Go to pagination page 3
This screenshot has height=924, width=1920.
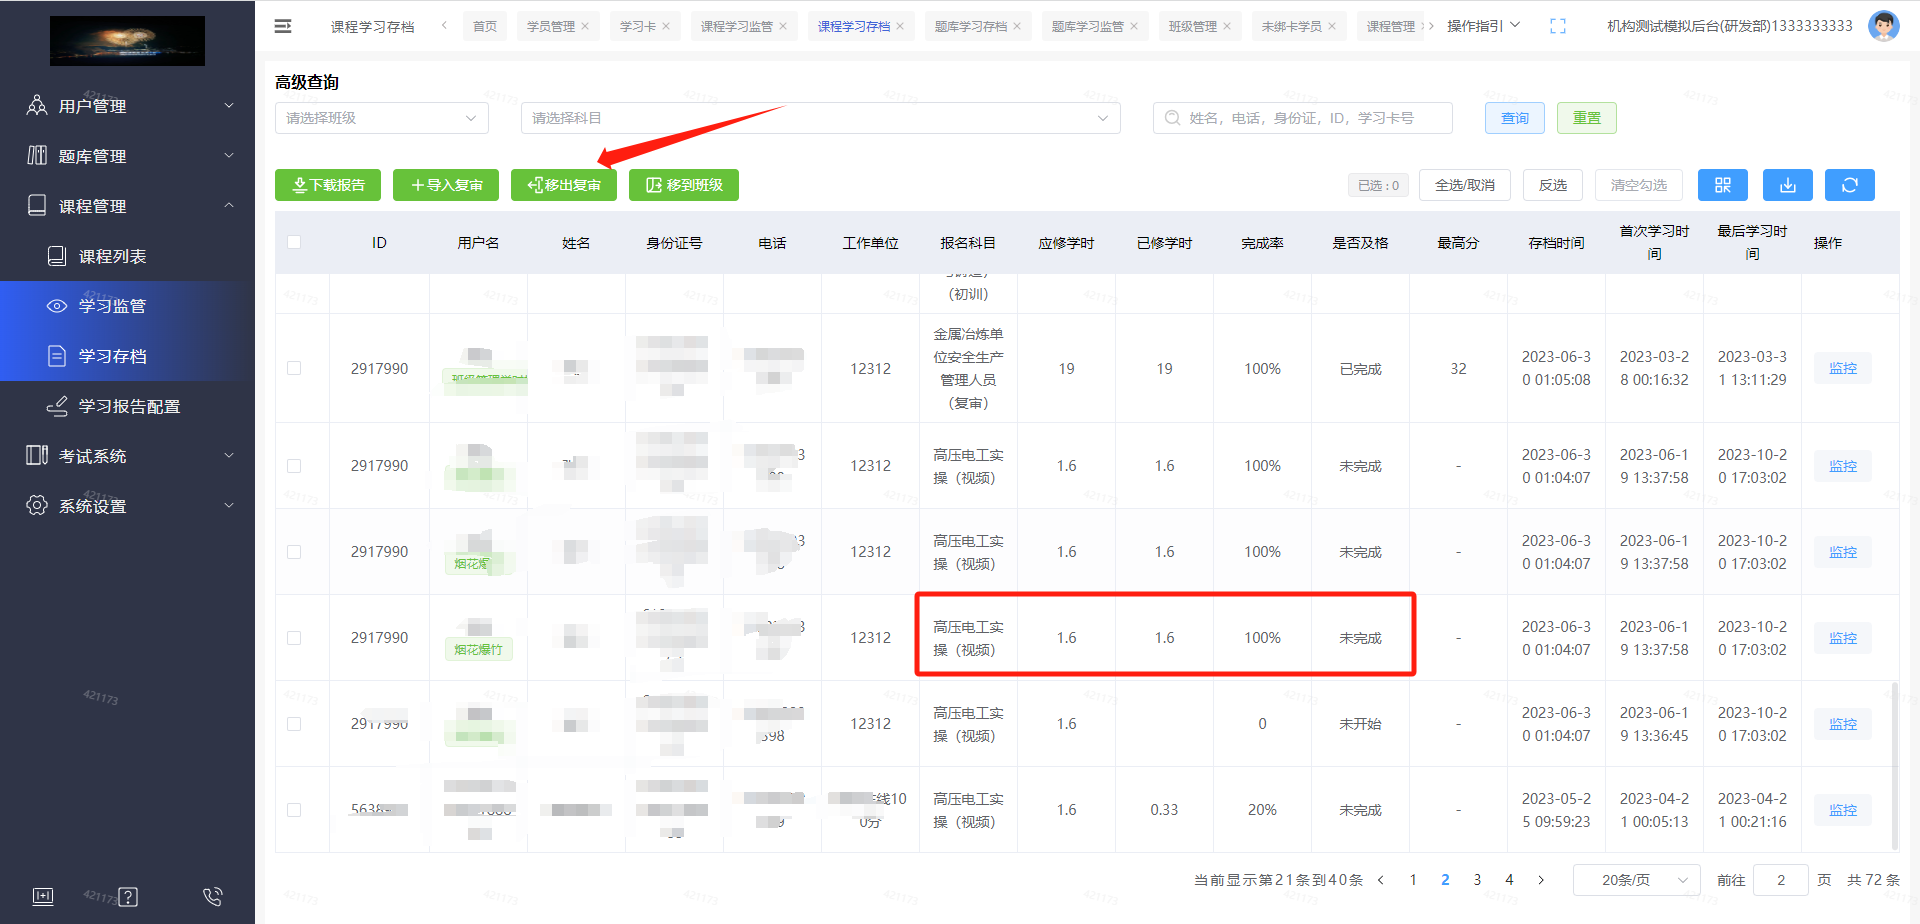tap(1477, 880)
